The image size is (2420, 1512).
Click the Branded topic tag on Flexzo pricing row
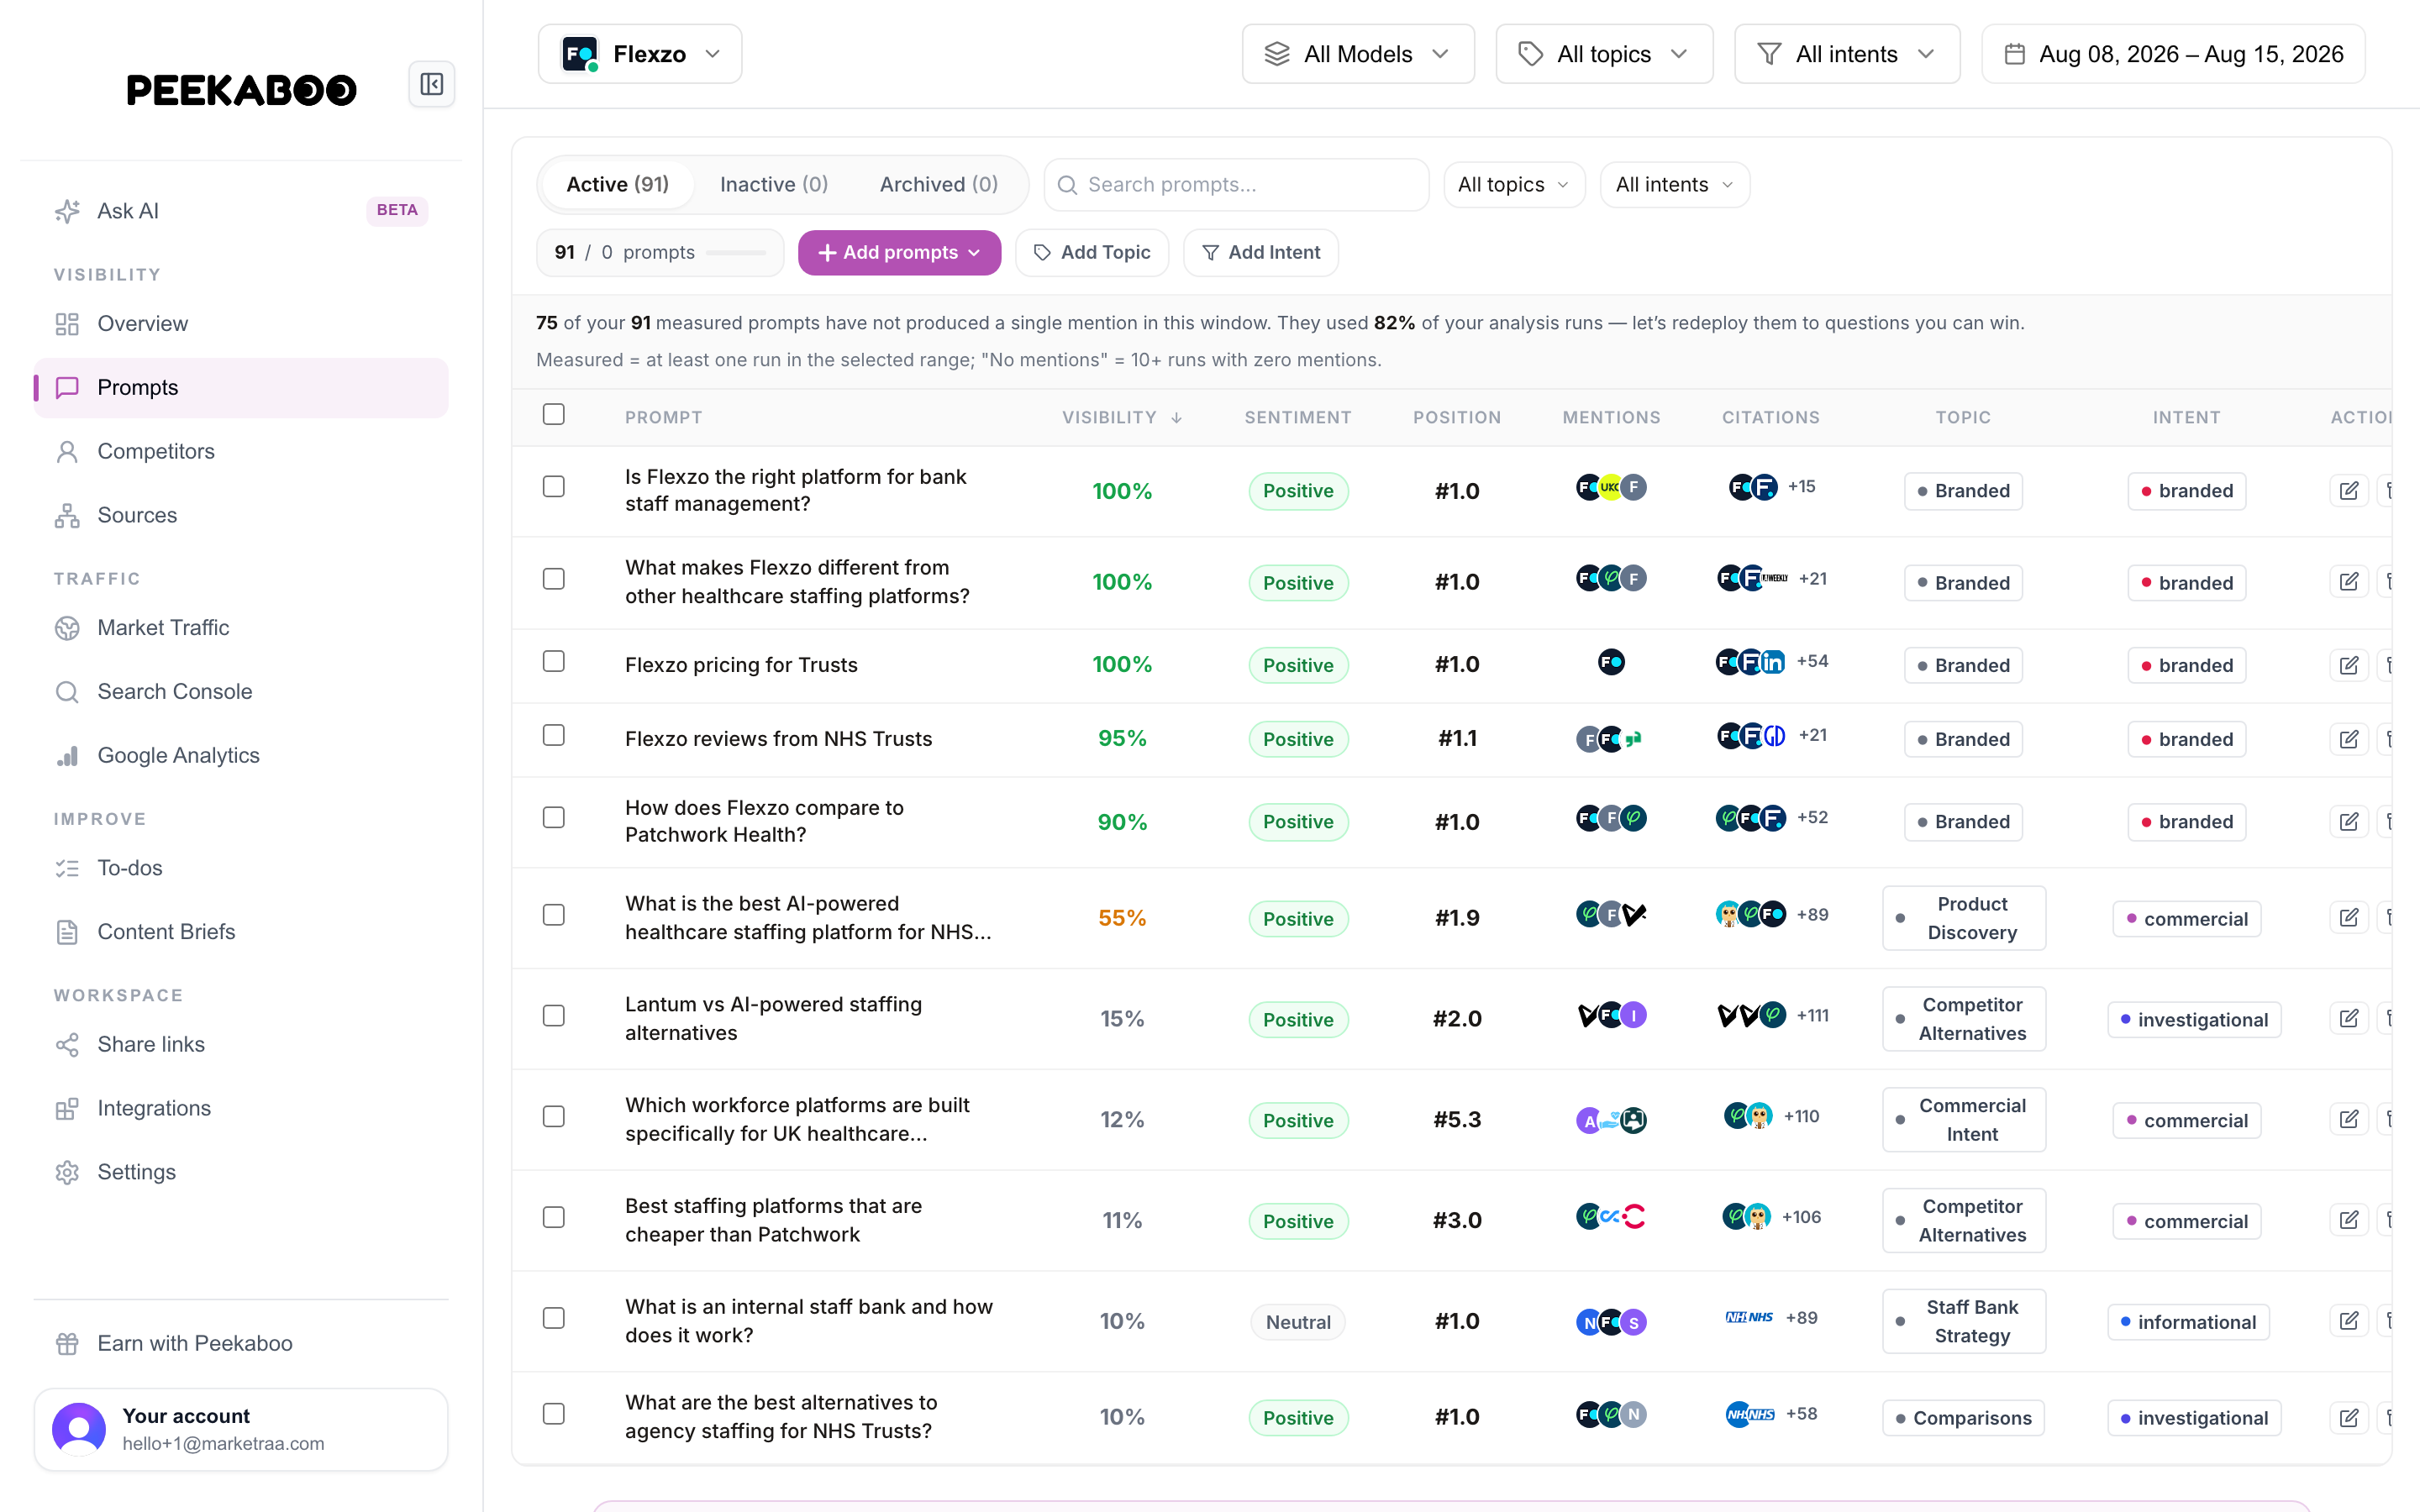tap(1963, 666)
